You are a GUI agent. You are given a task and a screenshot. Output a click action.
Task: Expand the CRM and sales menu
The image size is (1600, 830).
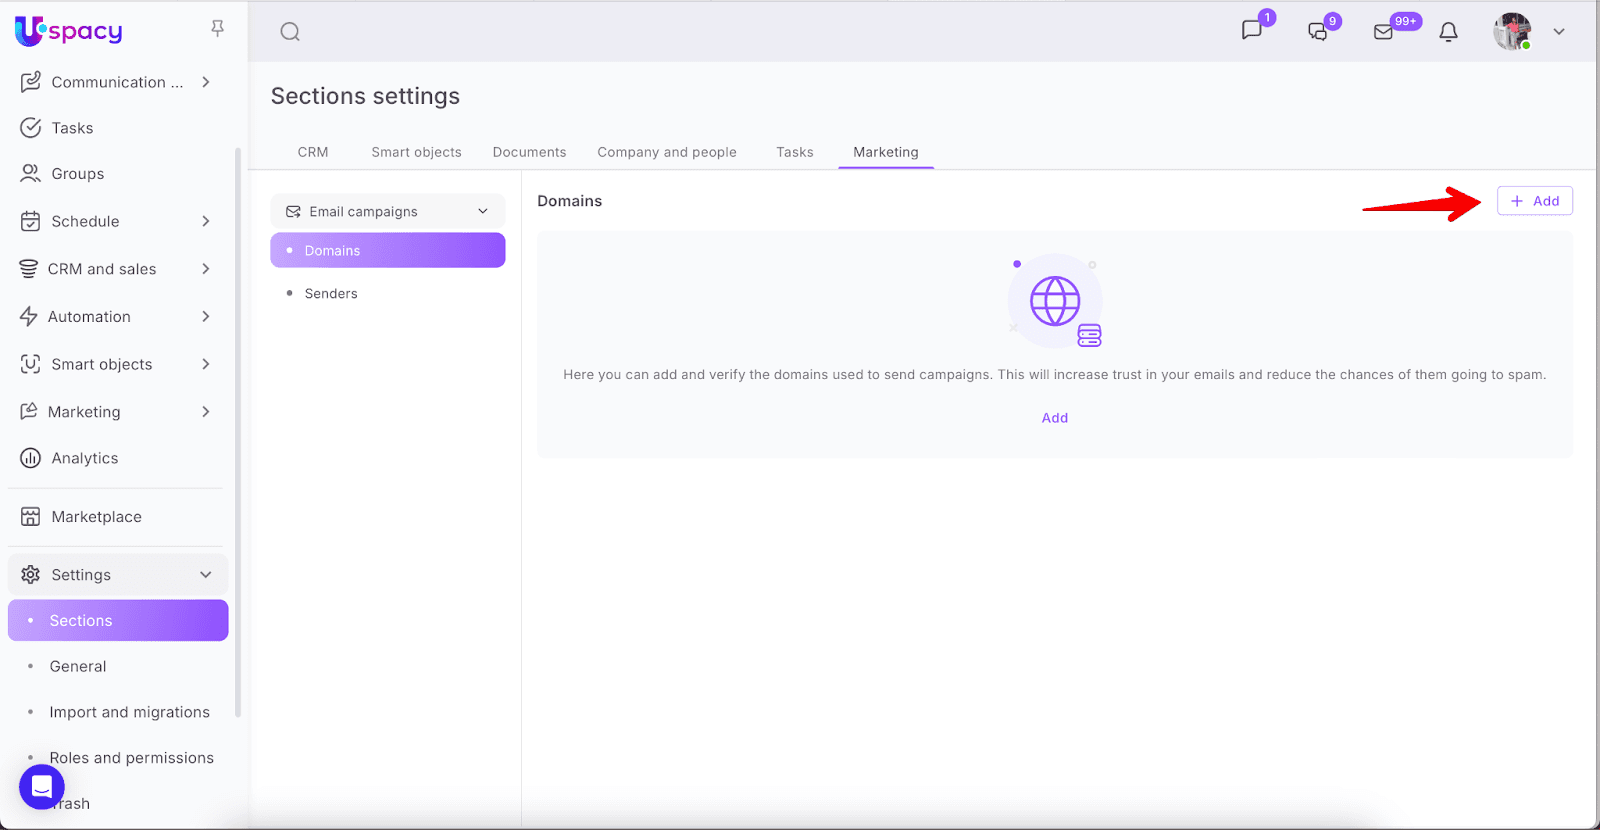tap(205, 269)
